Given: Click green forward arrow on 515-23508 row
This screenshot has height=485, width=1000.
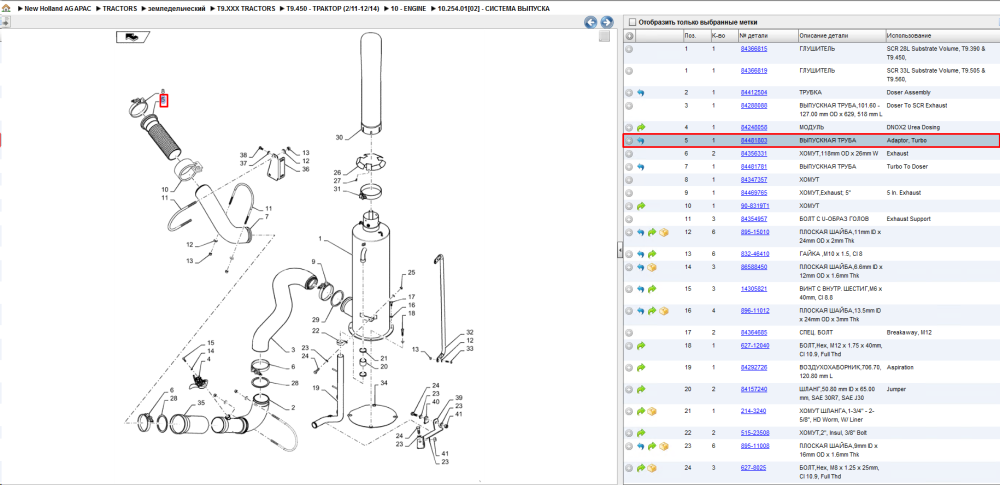Looking at the screenshot, I should pos(641,433).
